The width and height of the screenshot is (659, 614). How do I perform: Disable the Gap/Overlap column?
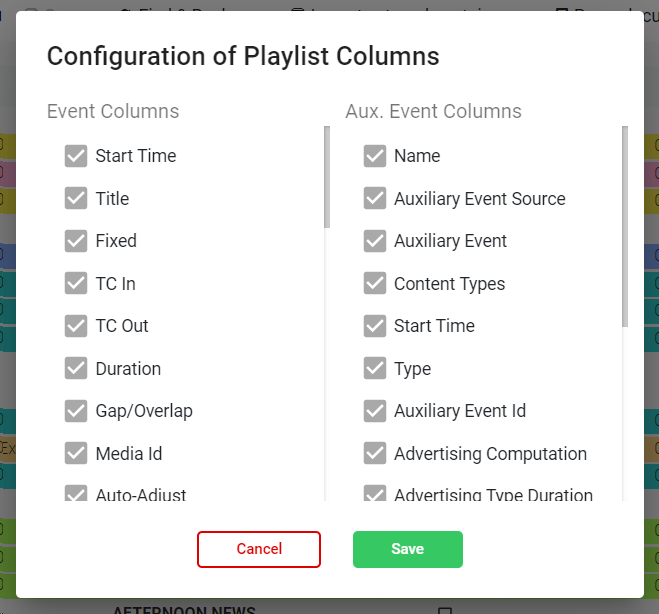(76, 411)
